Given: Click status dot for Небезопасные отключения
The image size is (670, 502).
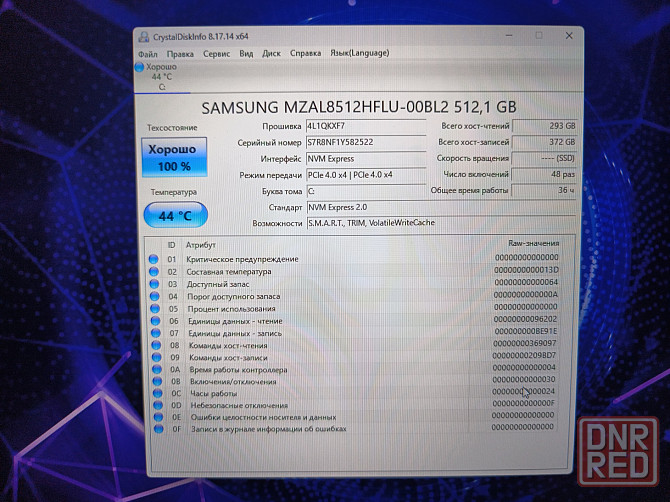Looking at the screenshot, I should (158, 405).
